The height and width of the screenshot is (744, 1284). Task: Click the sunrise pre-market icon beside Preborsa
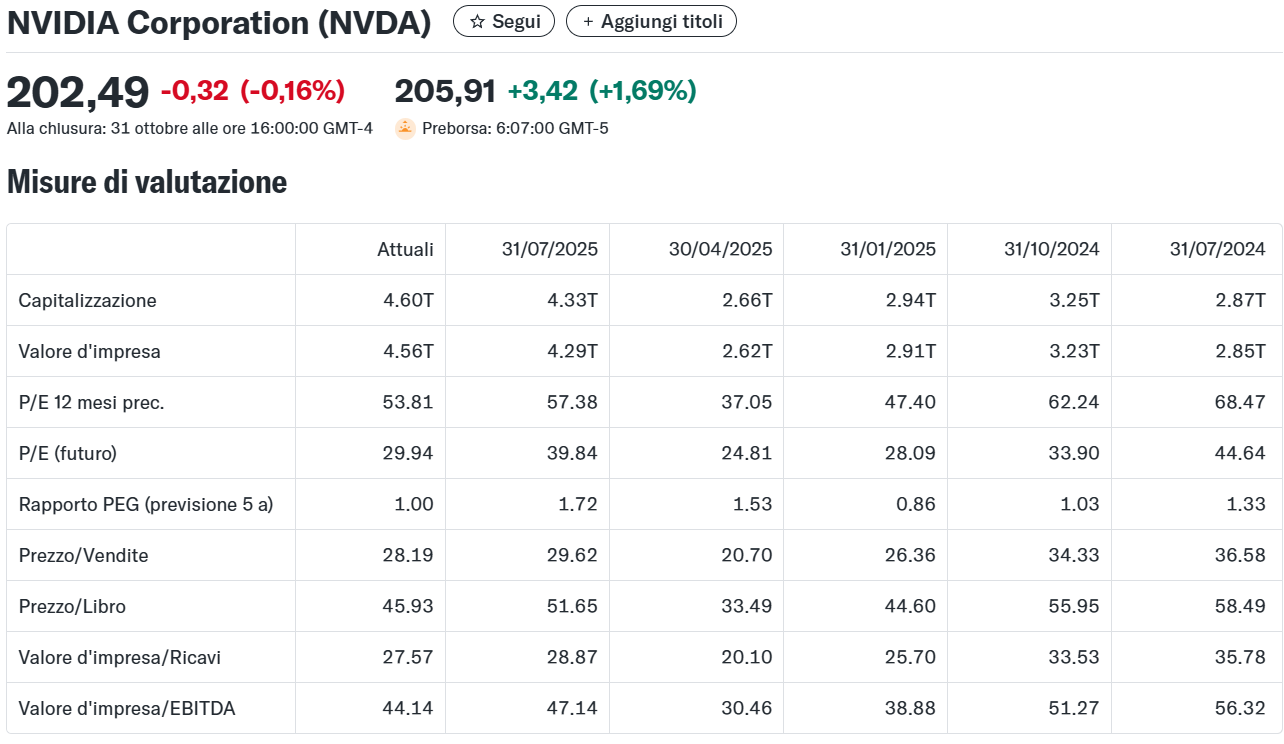point(405,128)
